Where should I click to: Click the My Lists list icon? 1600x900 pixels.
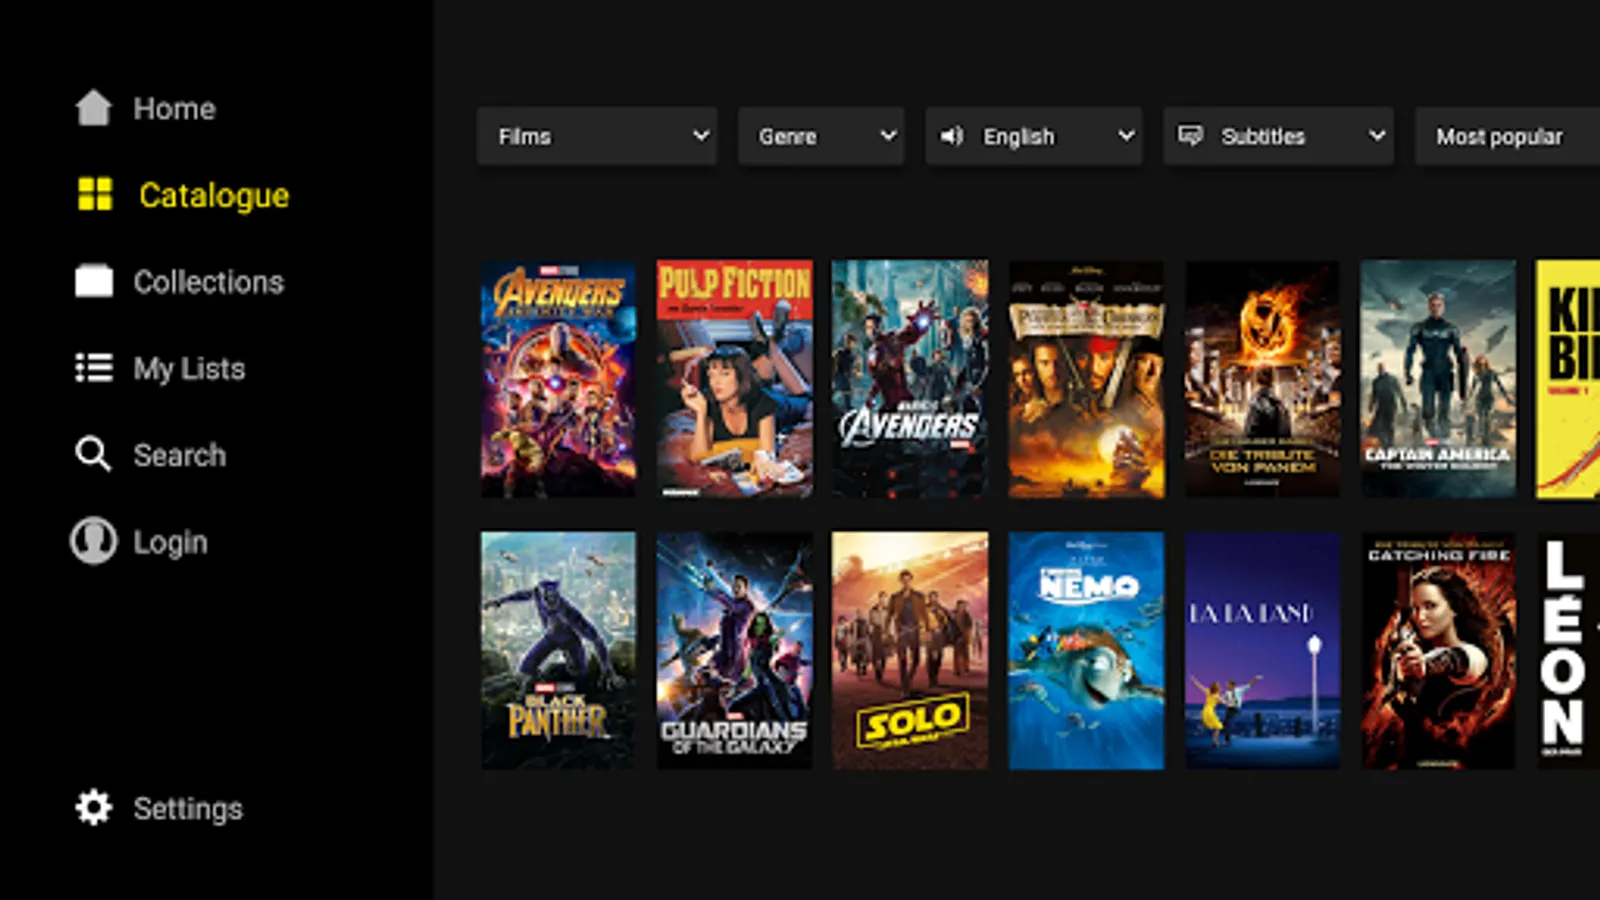click(94, 368)
